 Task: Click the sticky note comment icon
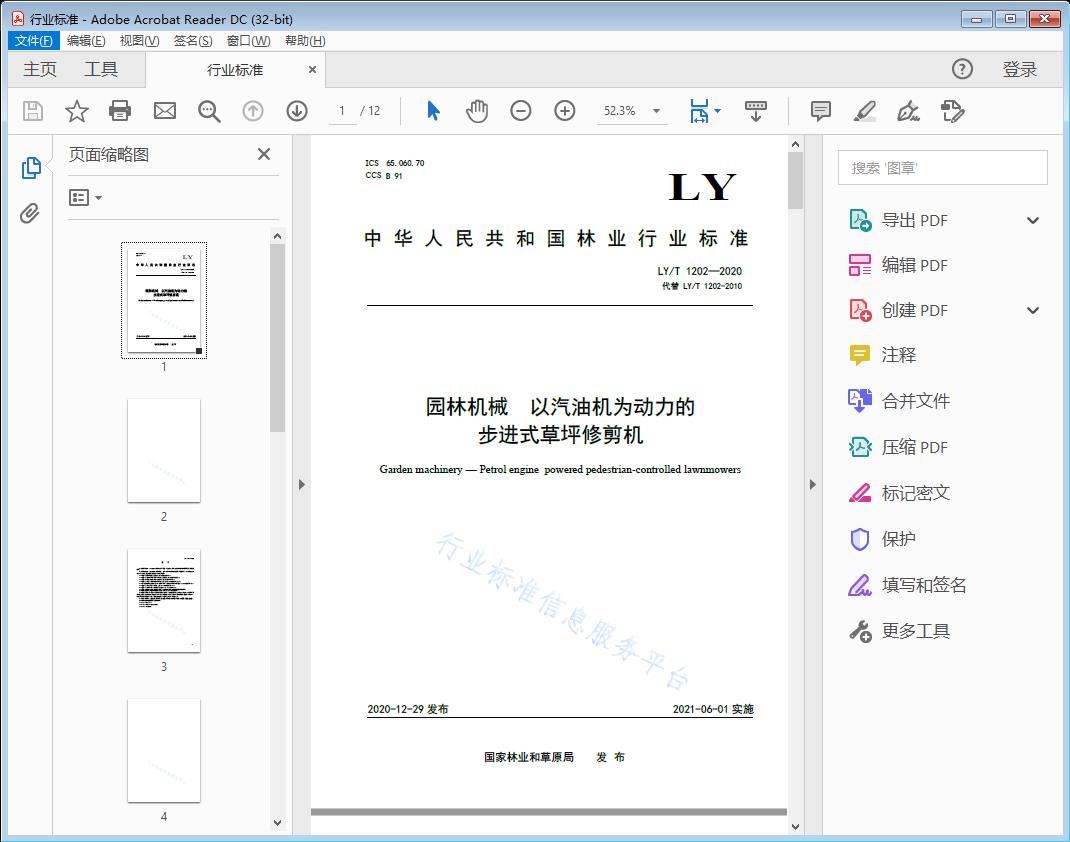click(x=820, y=111)
